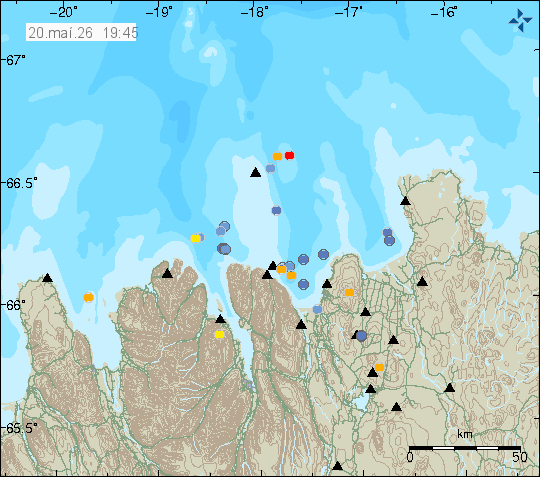Viewport: 540px width, 477px height.
Task: Select the -16° longitude label
Action: pyautogui.click(x=444, y=12)
